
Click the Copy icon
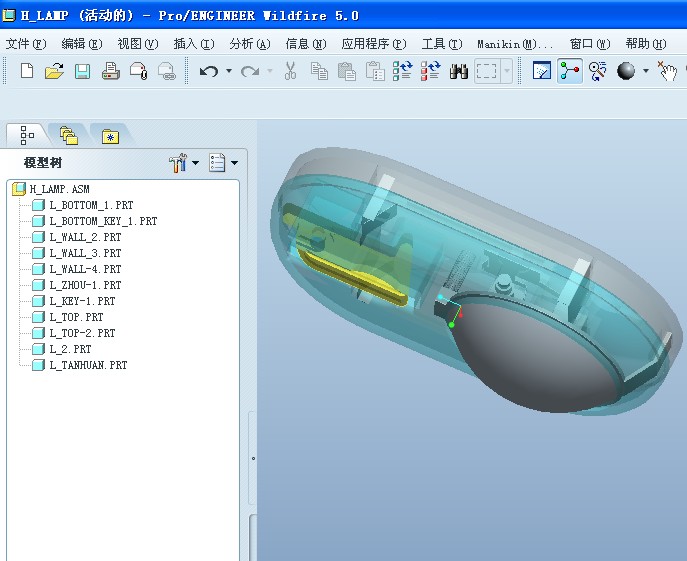click(x=319, y=71)
